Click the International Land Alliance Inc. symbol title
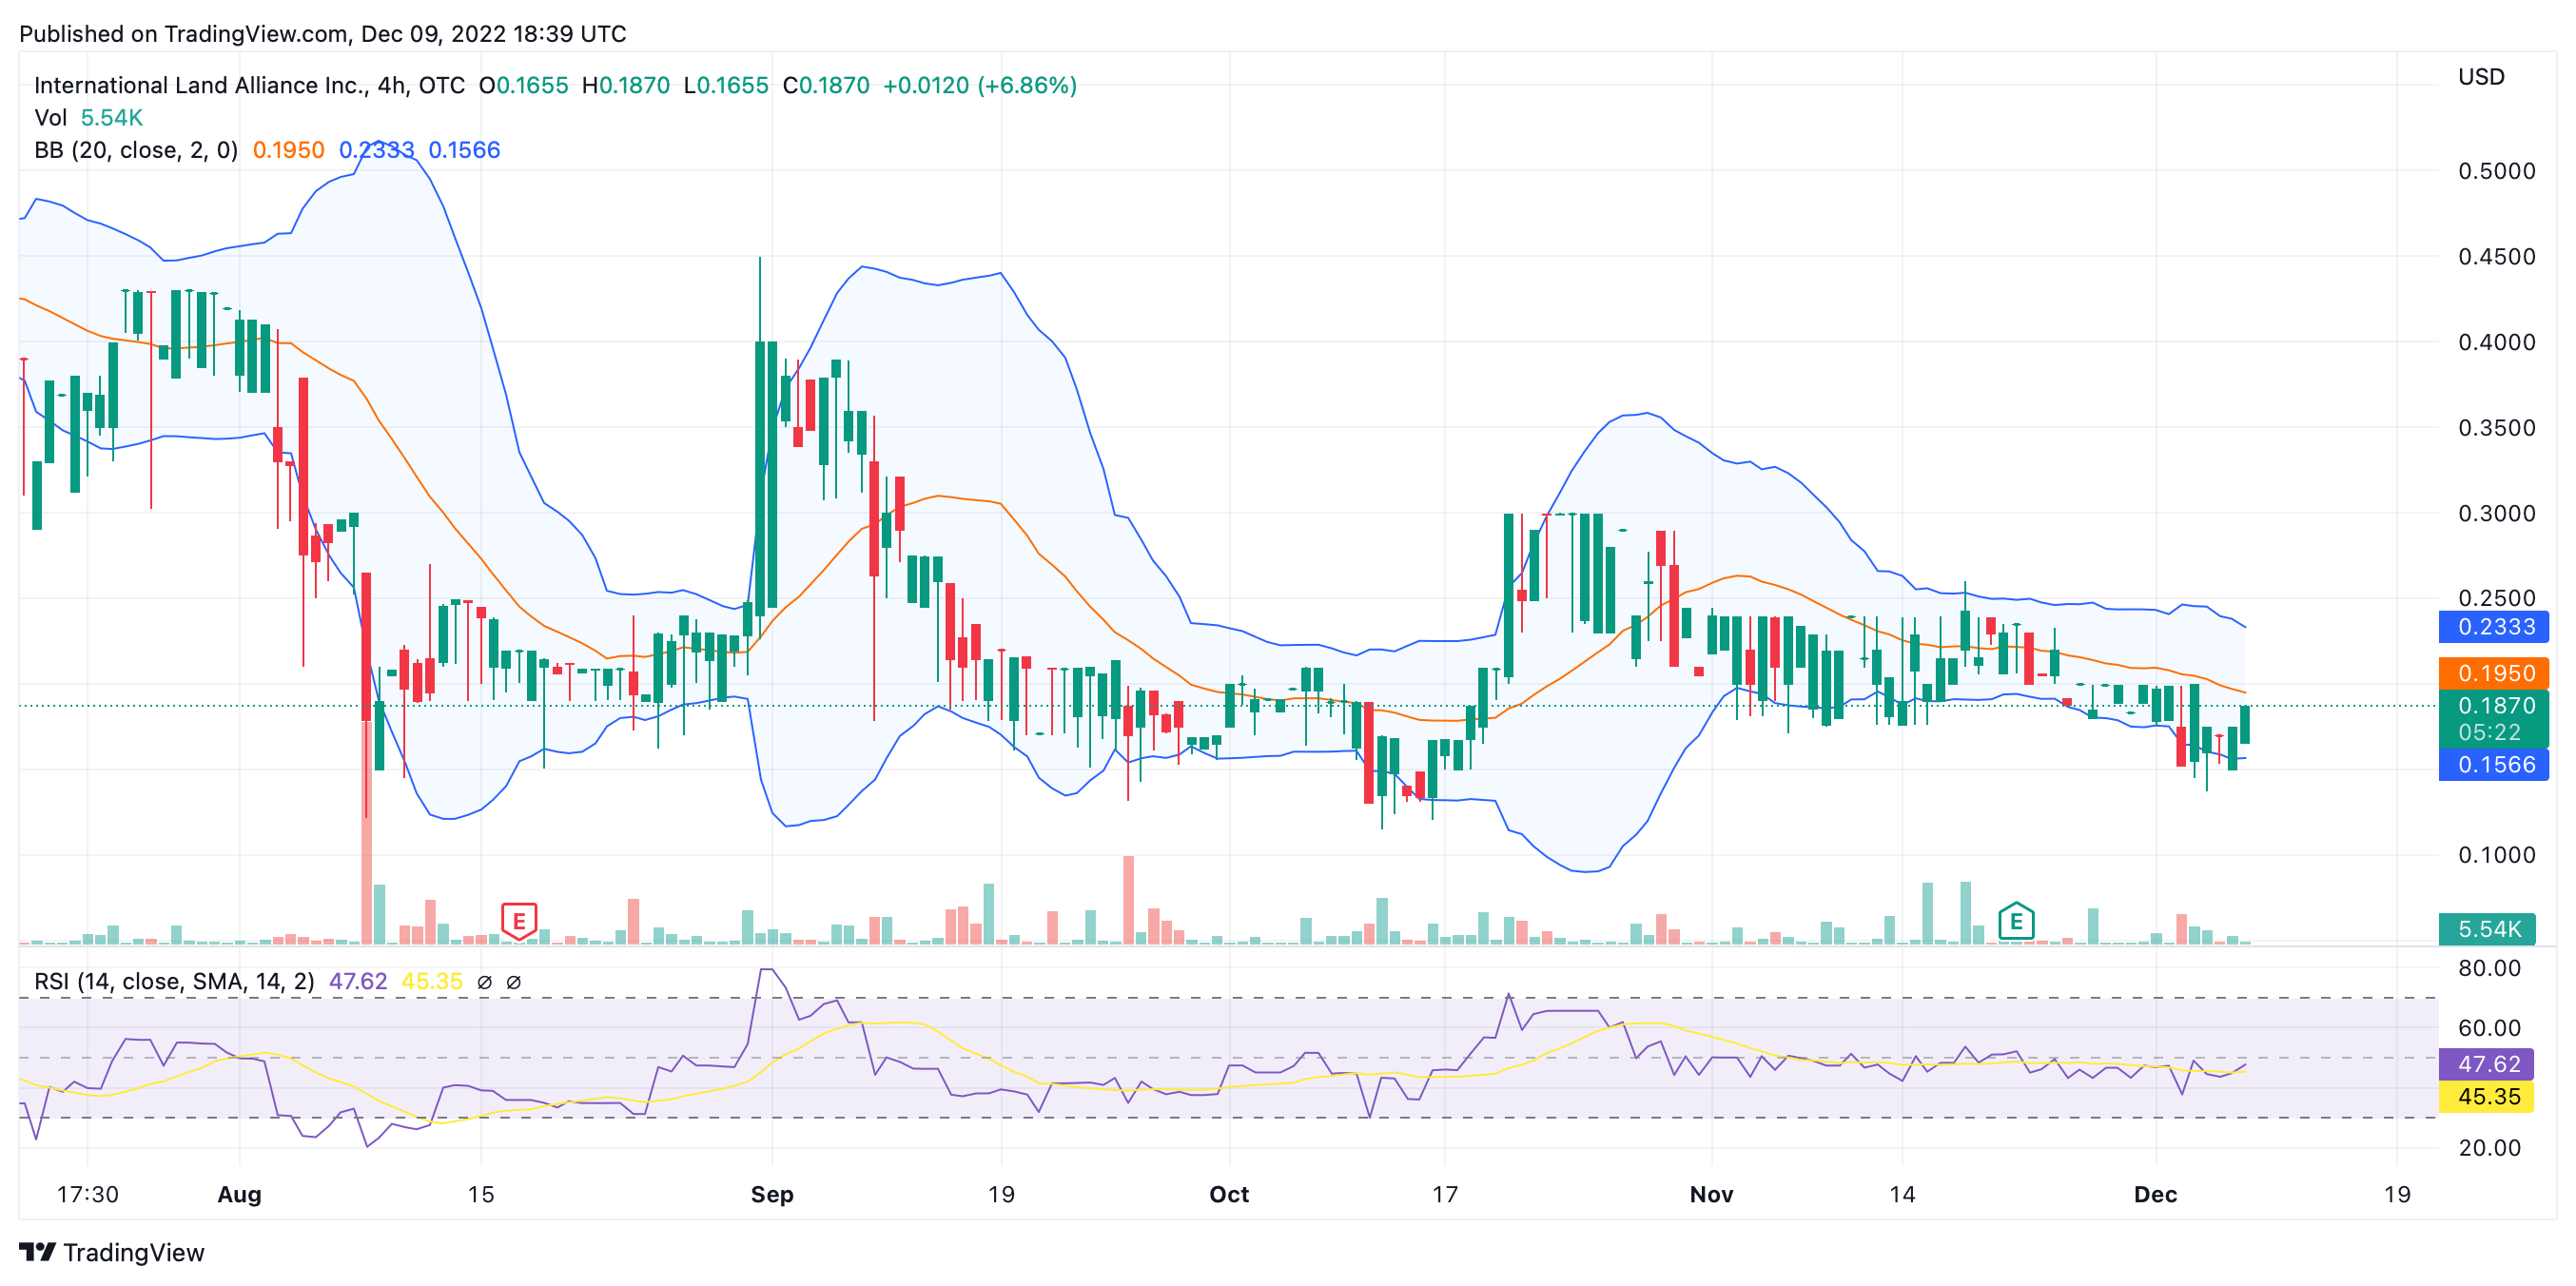This screenshot has width=2576, height=1286. pyautogui.click(x=200, y=85)
